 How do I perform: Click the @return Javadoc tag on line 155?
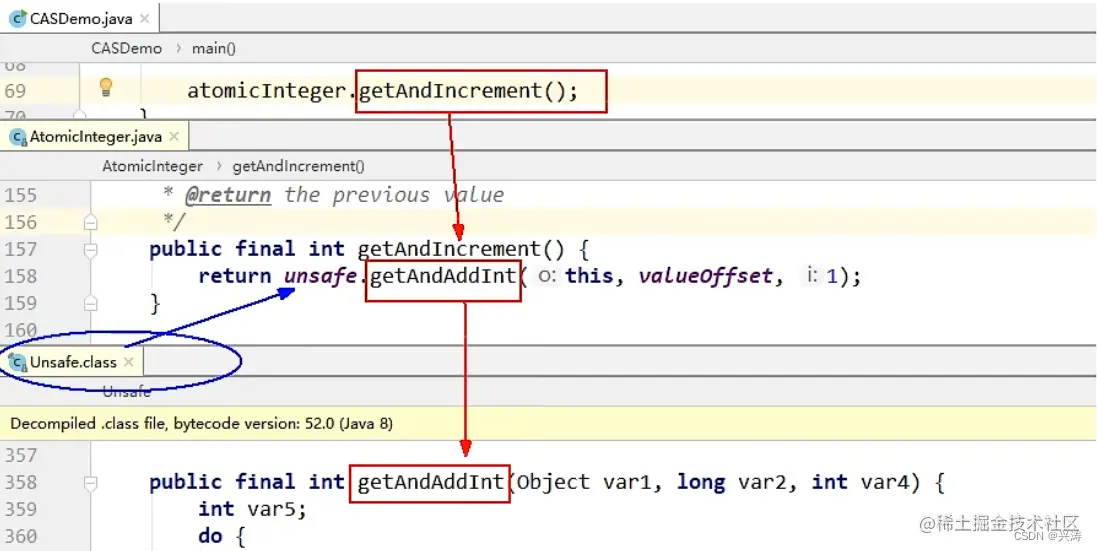pos(228,195)
